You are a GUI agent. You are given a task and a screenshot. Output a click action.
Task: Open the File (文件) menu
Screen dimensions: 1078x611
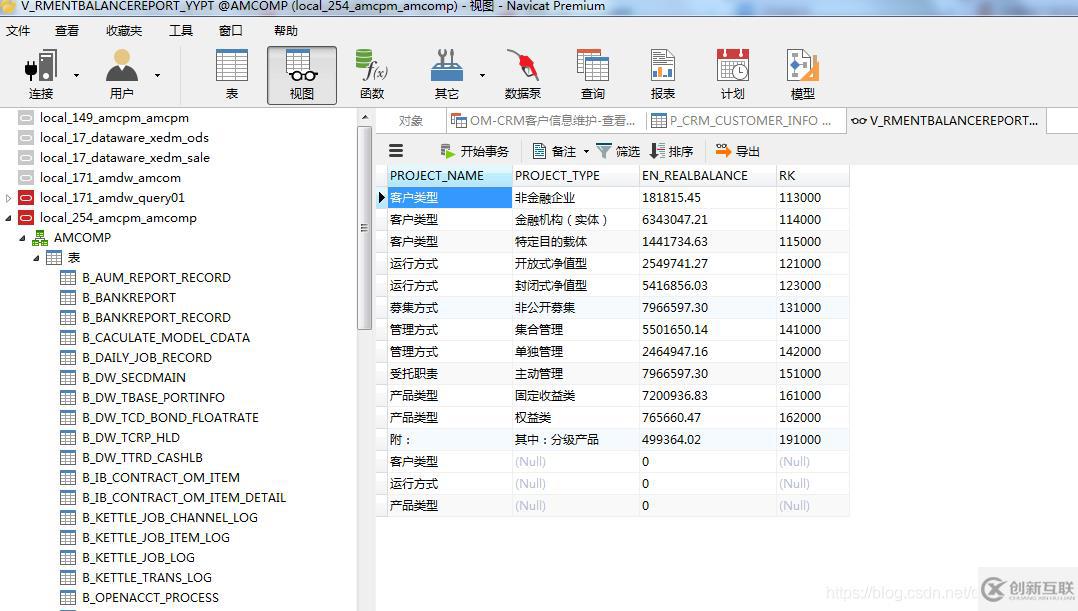tap(18, 31)
